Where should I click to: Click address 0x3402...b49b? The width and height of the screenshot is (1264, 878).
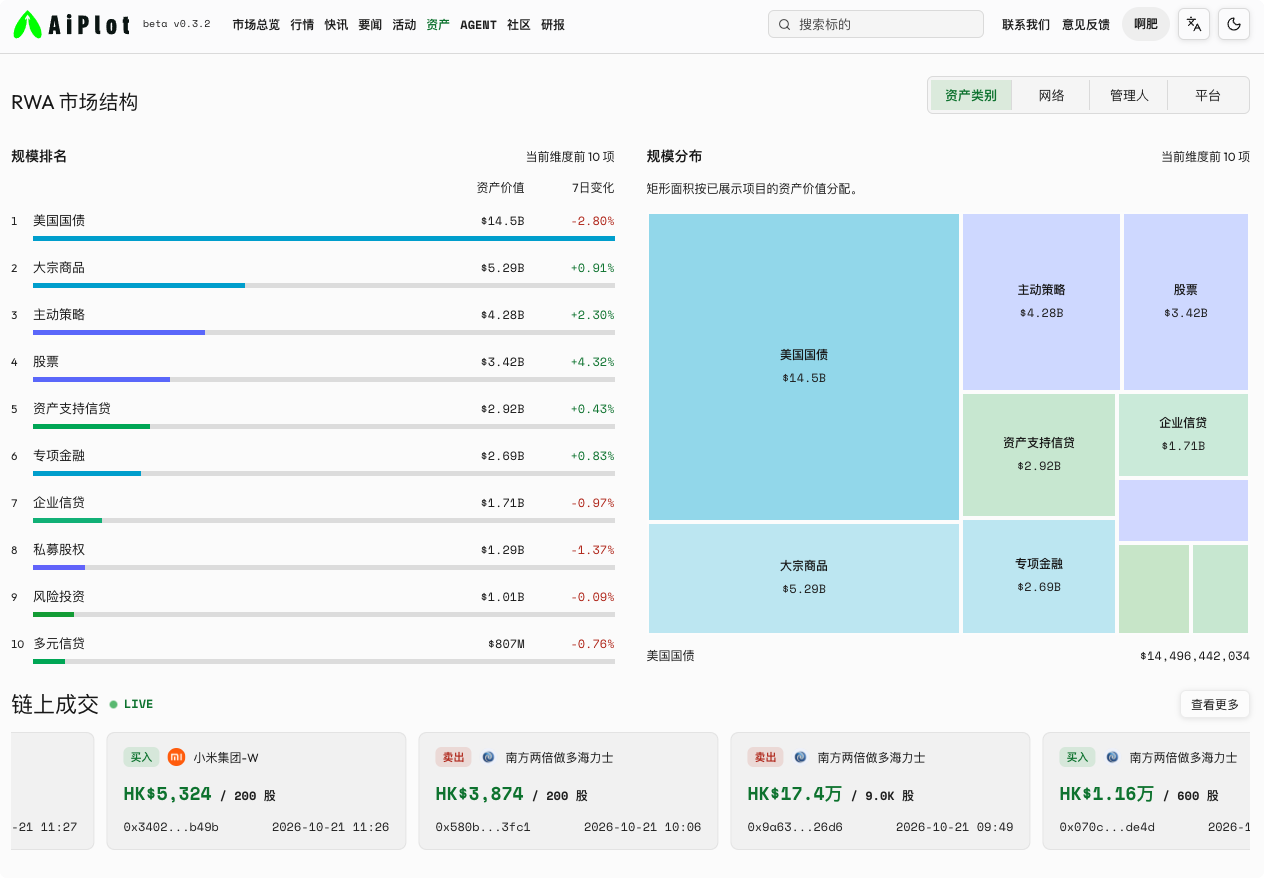171,827
